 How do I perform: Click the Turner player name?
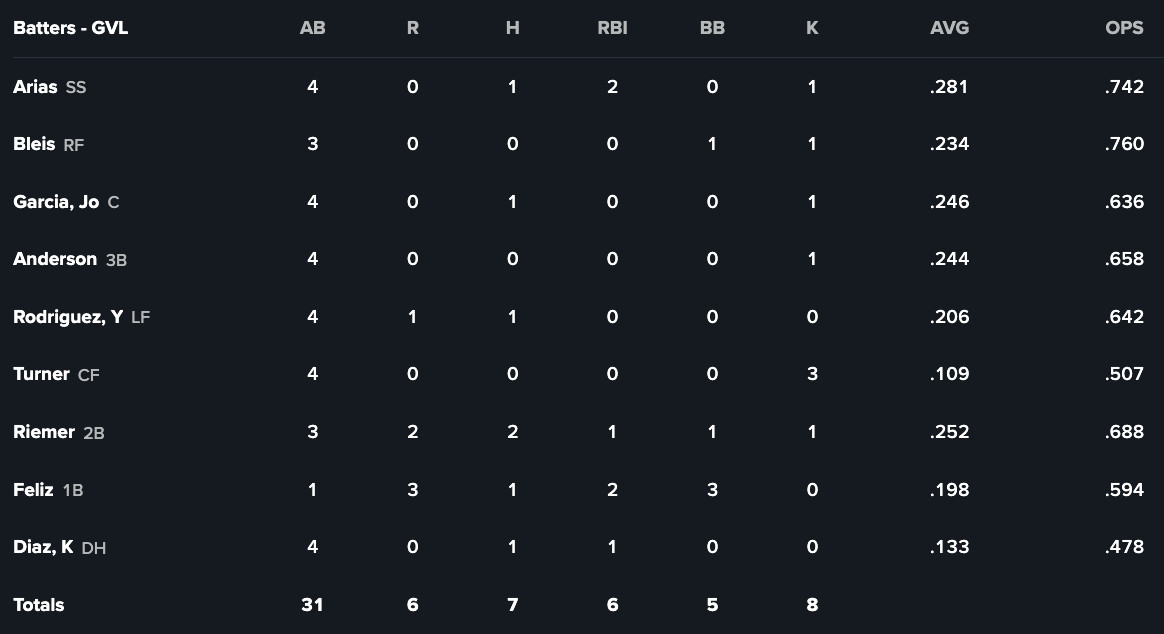[41, 374]
